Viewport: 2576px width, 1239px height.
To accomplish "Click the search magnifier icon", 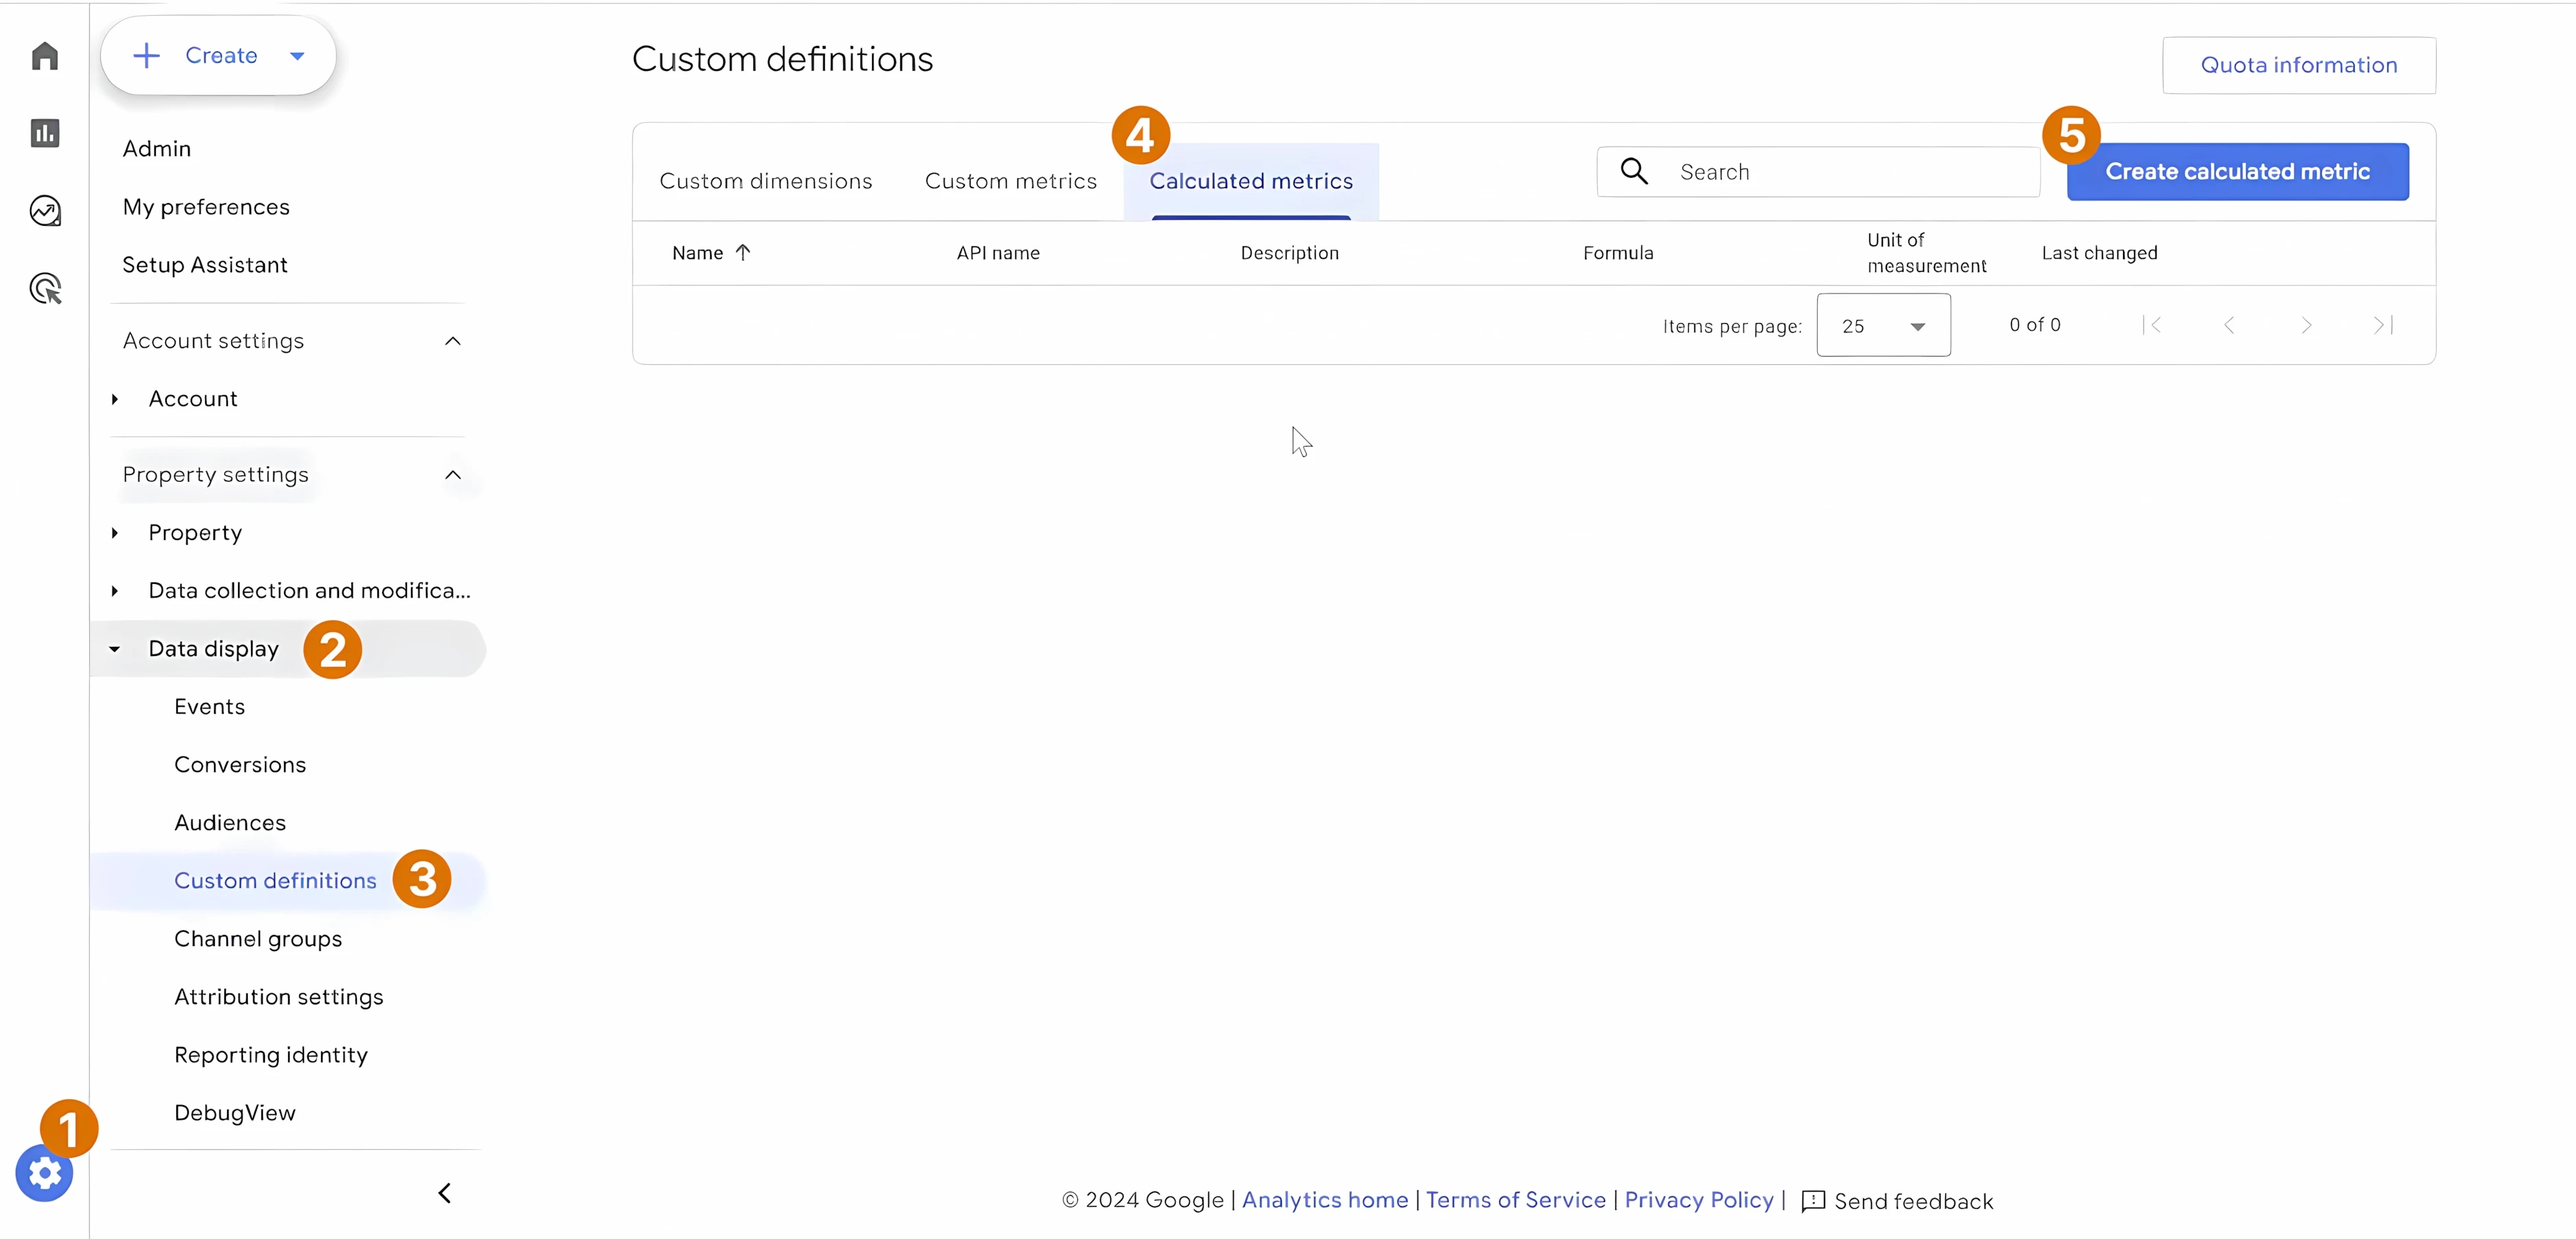I will pyautogui.click(x=1634, y=171).
